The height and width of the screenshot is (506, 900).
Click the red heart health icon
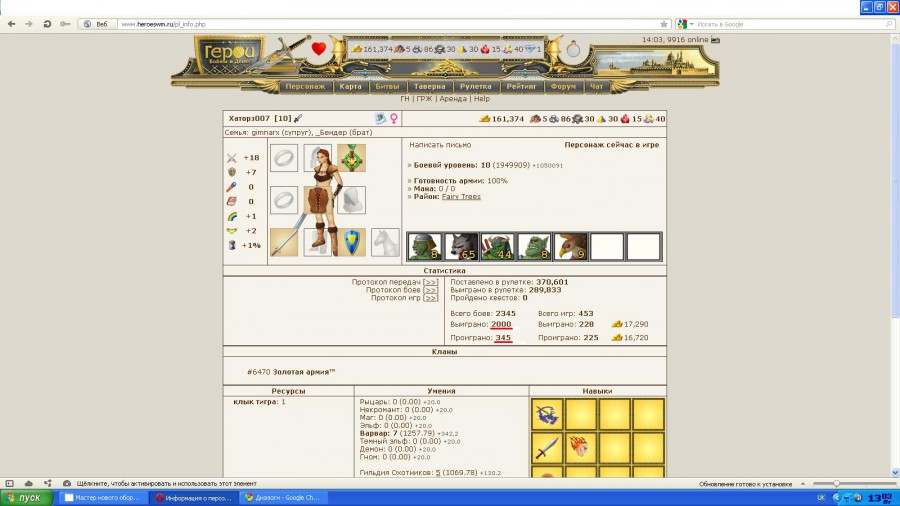tap(319, 49)
